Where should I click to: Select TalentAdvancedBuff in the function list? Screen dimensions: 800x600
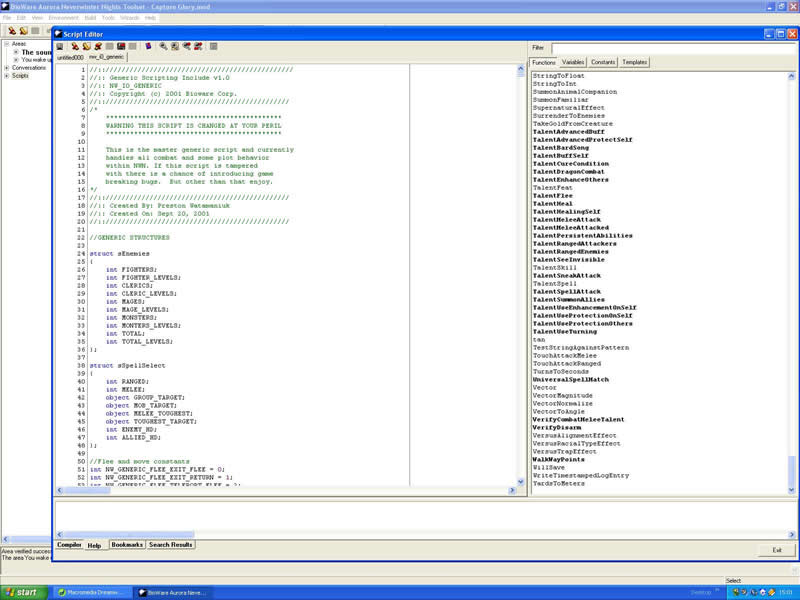(x=568, y=132)
